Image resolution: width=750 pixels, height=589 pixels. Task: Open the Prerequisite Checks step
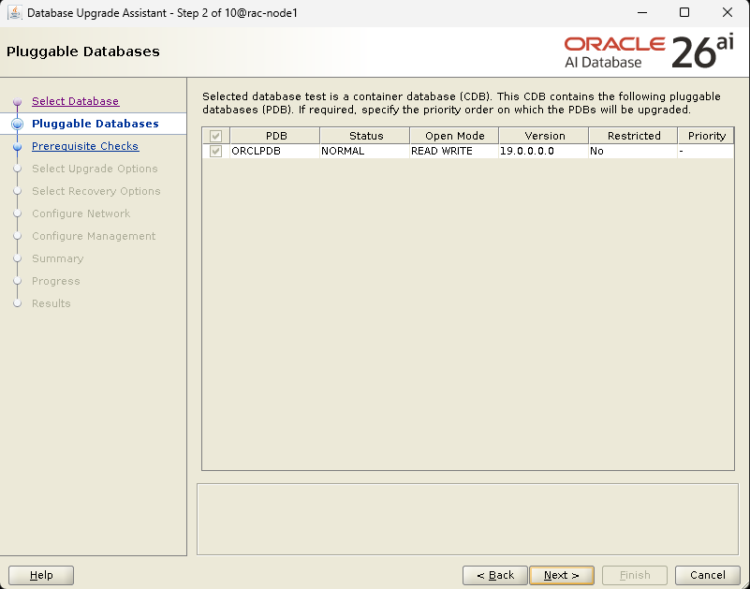coord(85,146)
